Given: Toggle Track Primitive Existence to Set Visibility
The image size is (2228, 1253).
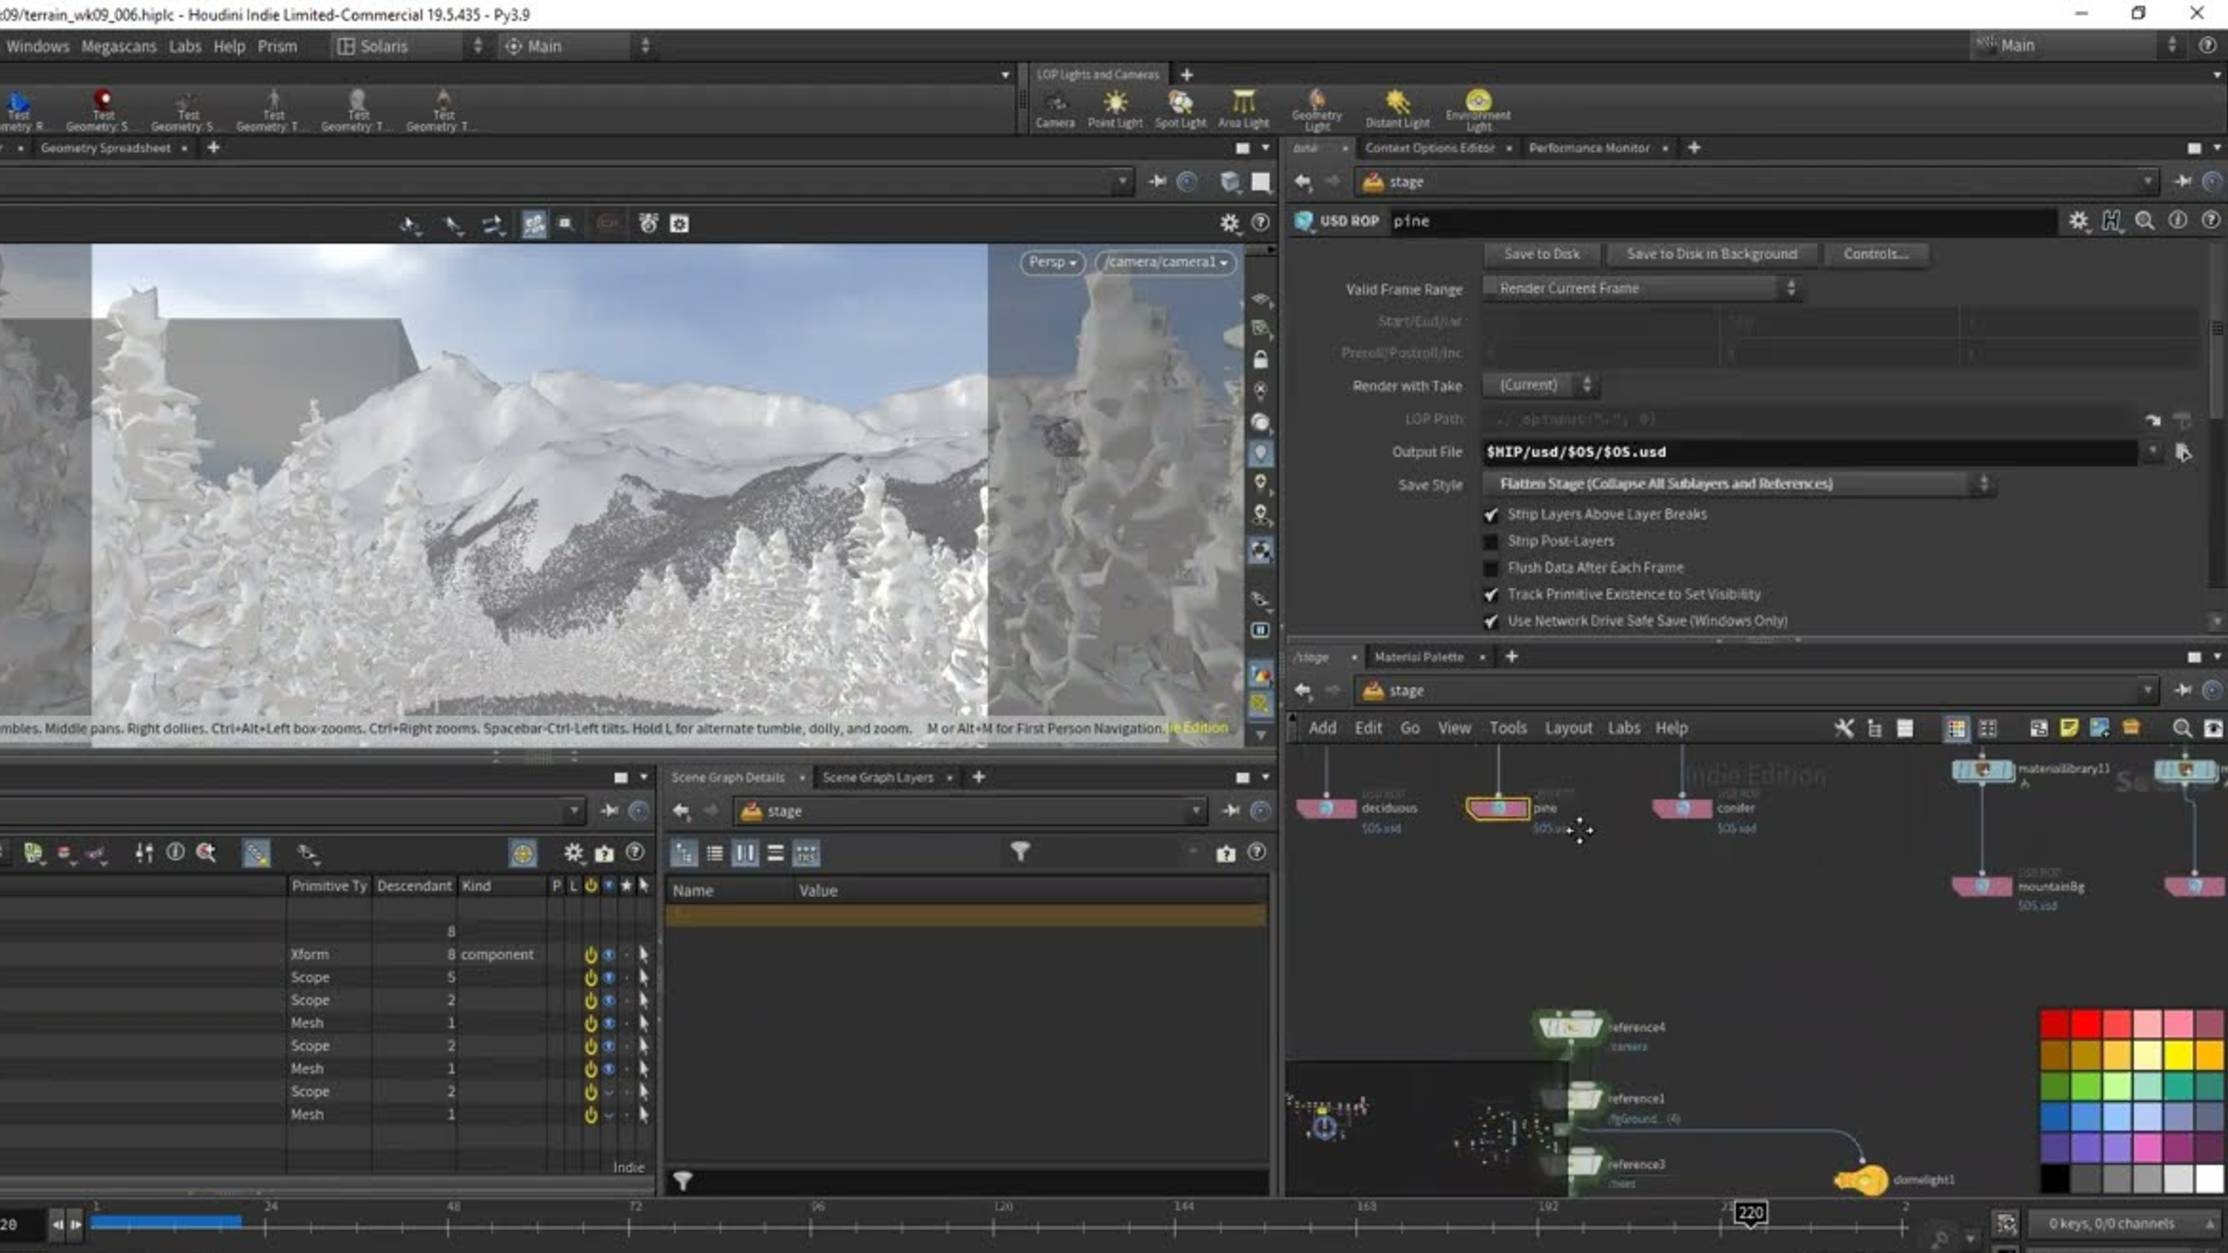Looking at the screenshot, I should click(1491, 594).
